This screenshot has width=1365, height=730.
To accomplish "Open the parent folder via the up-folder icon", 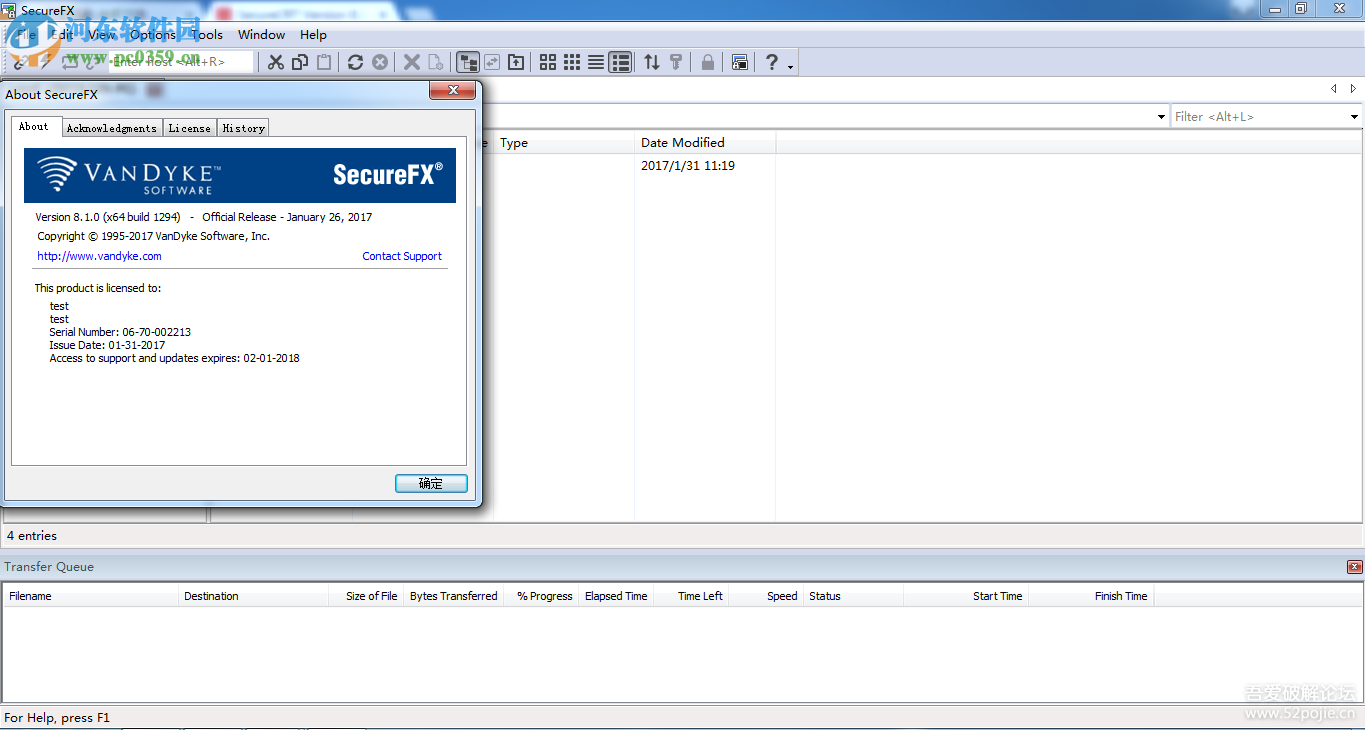I will point(516,62).
